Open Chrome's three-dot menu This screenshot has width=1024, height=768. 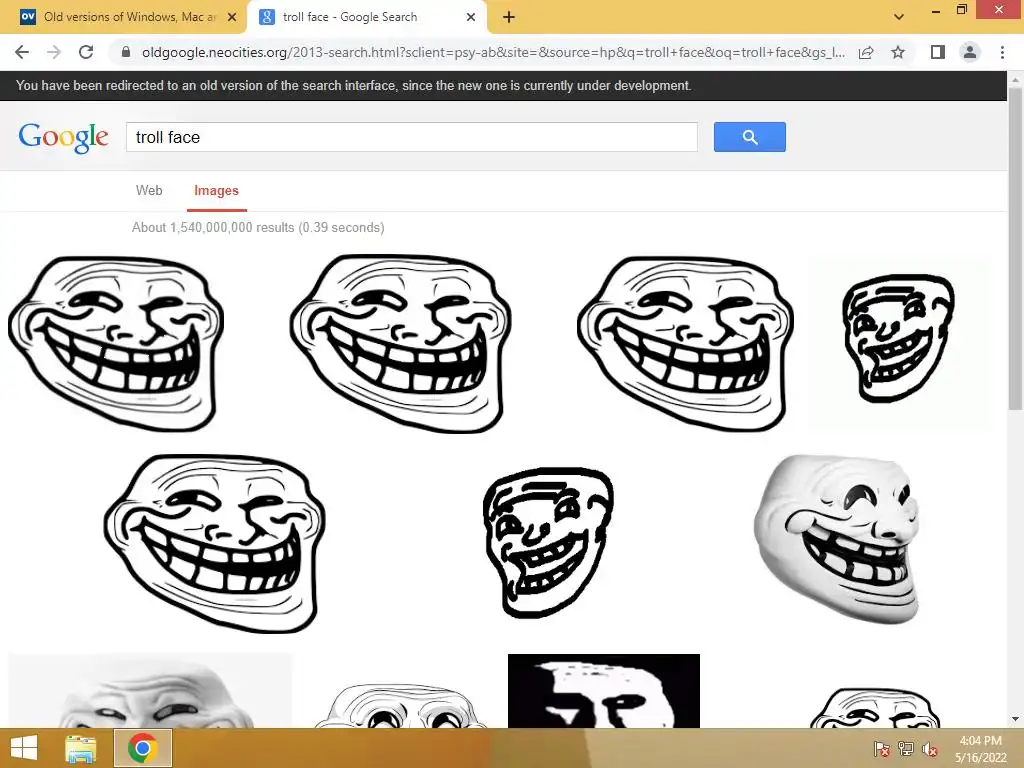tap(1002, 52)
